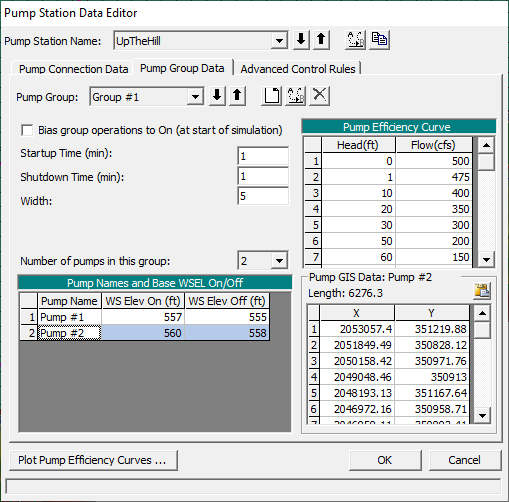Click WS Elev On value 560
The height and width of the screenshot is (502, 509).
click(x=143, y=333)
